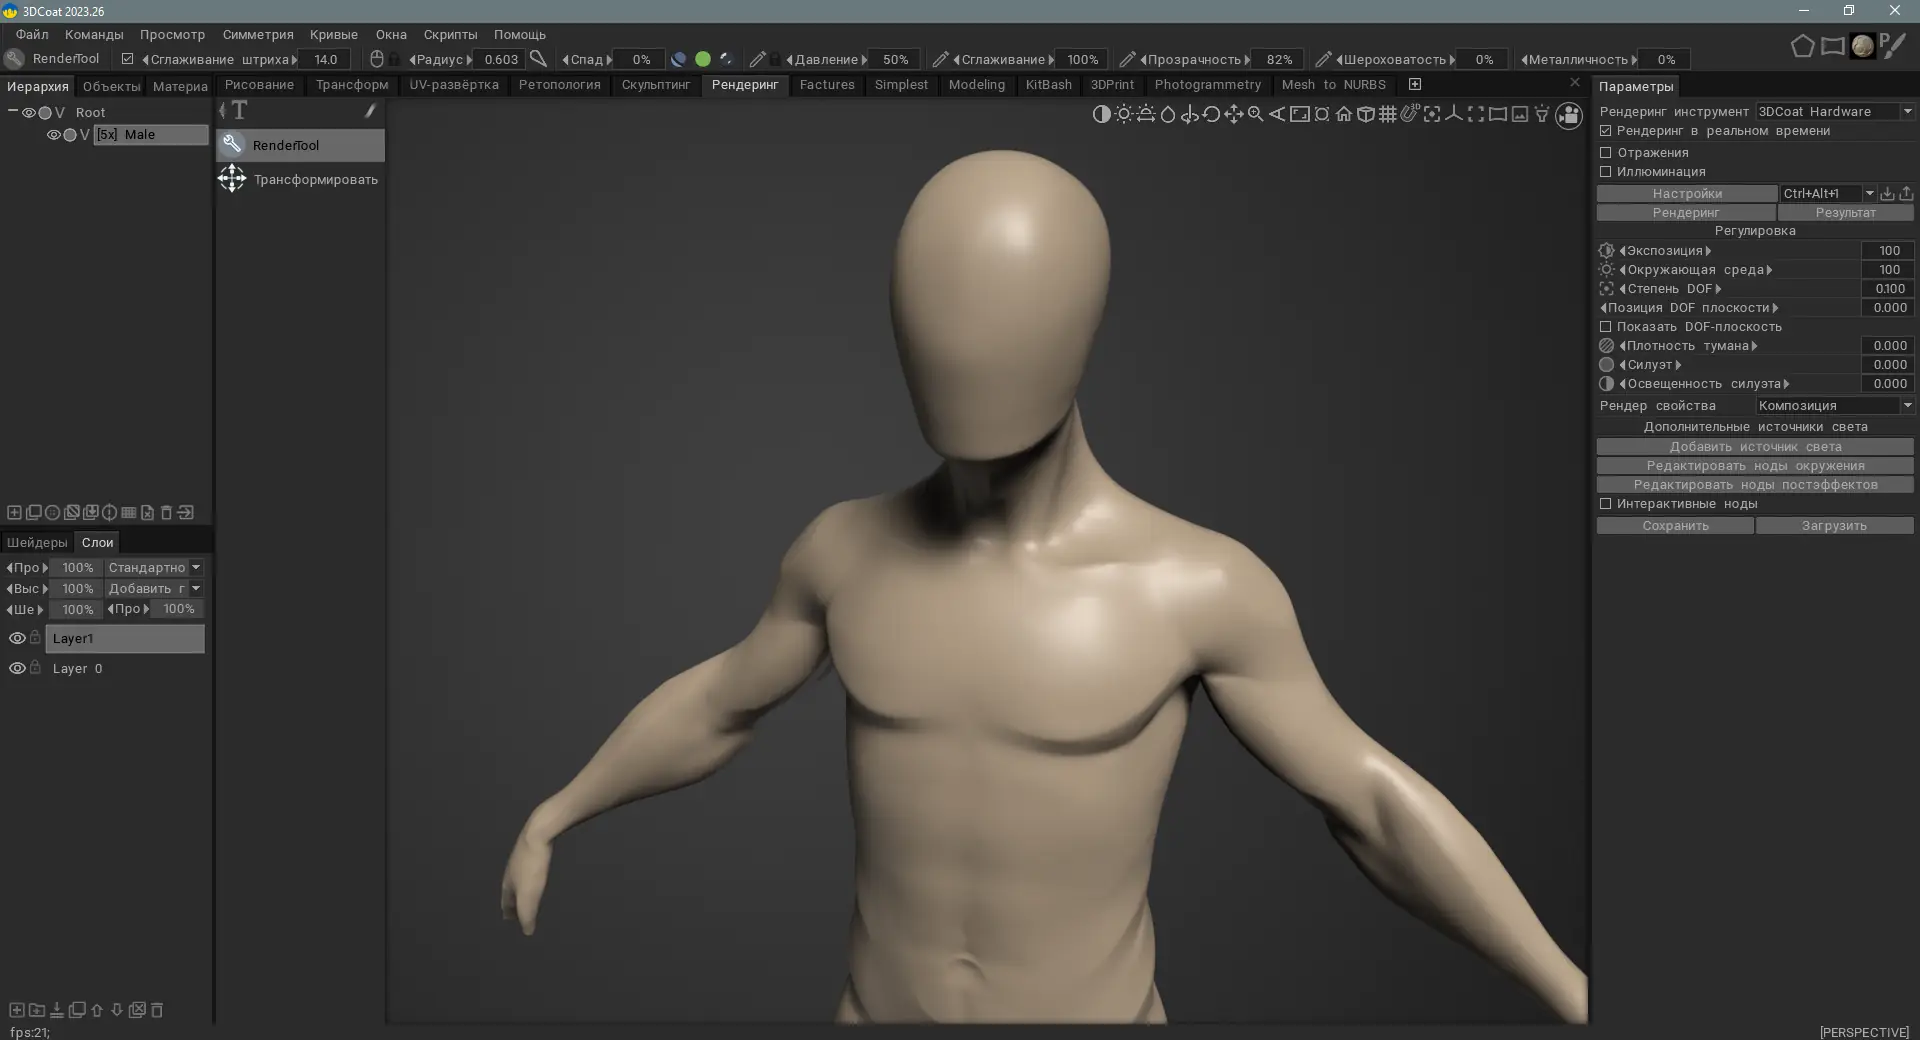The height and width of the screenshot is (1040, 1920).
Task: Click the circled camera icon in viewport toolbar
Action: [1568, 116]
